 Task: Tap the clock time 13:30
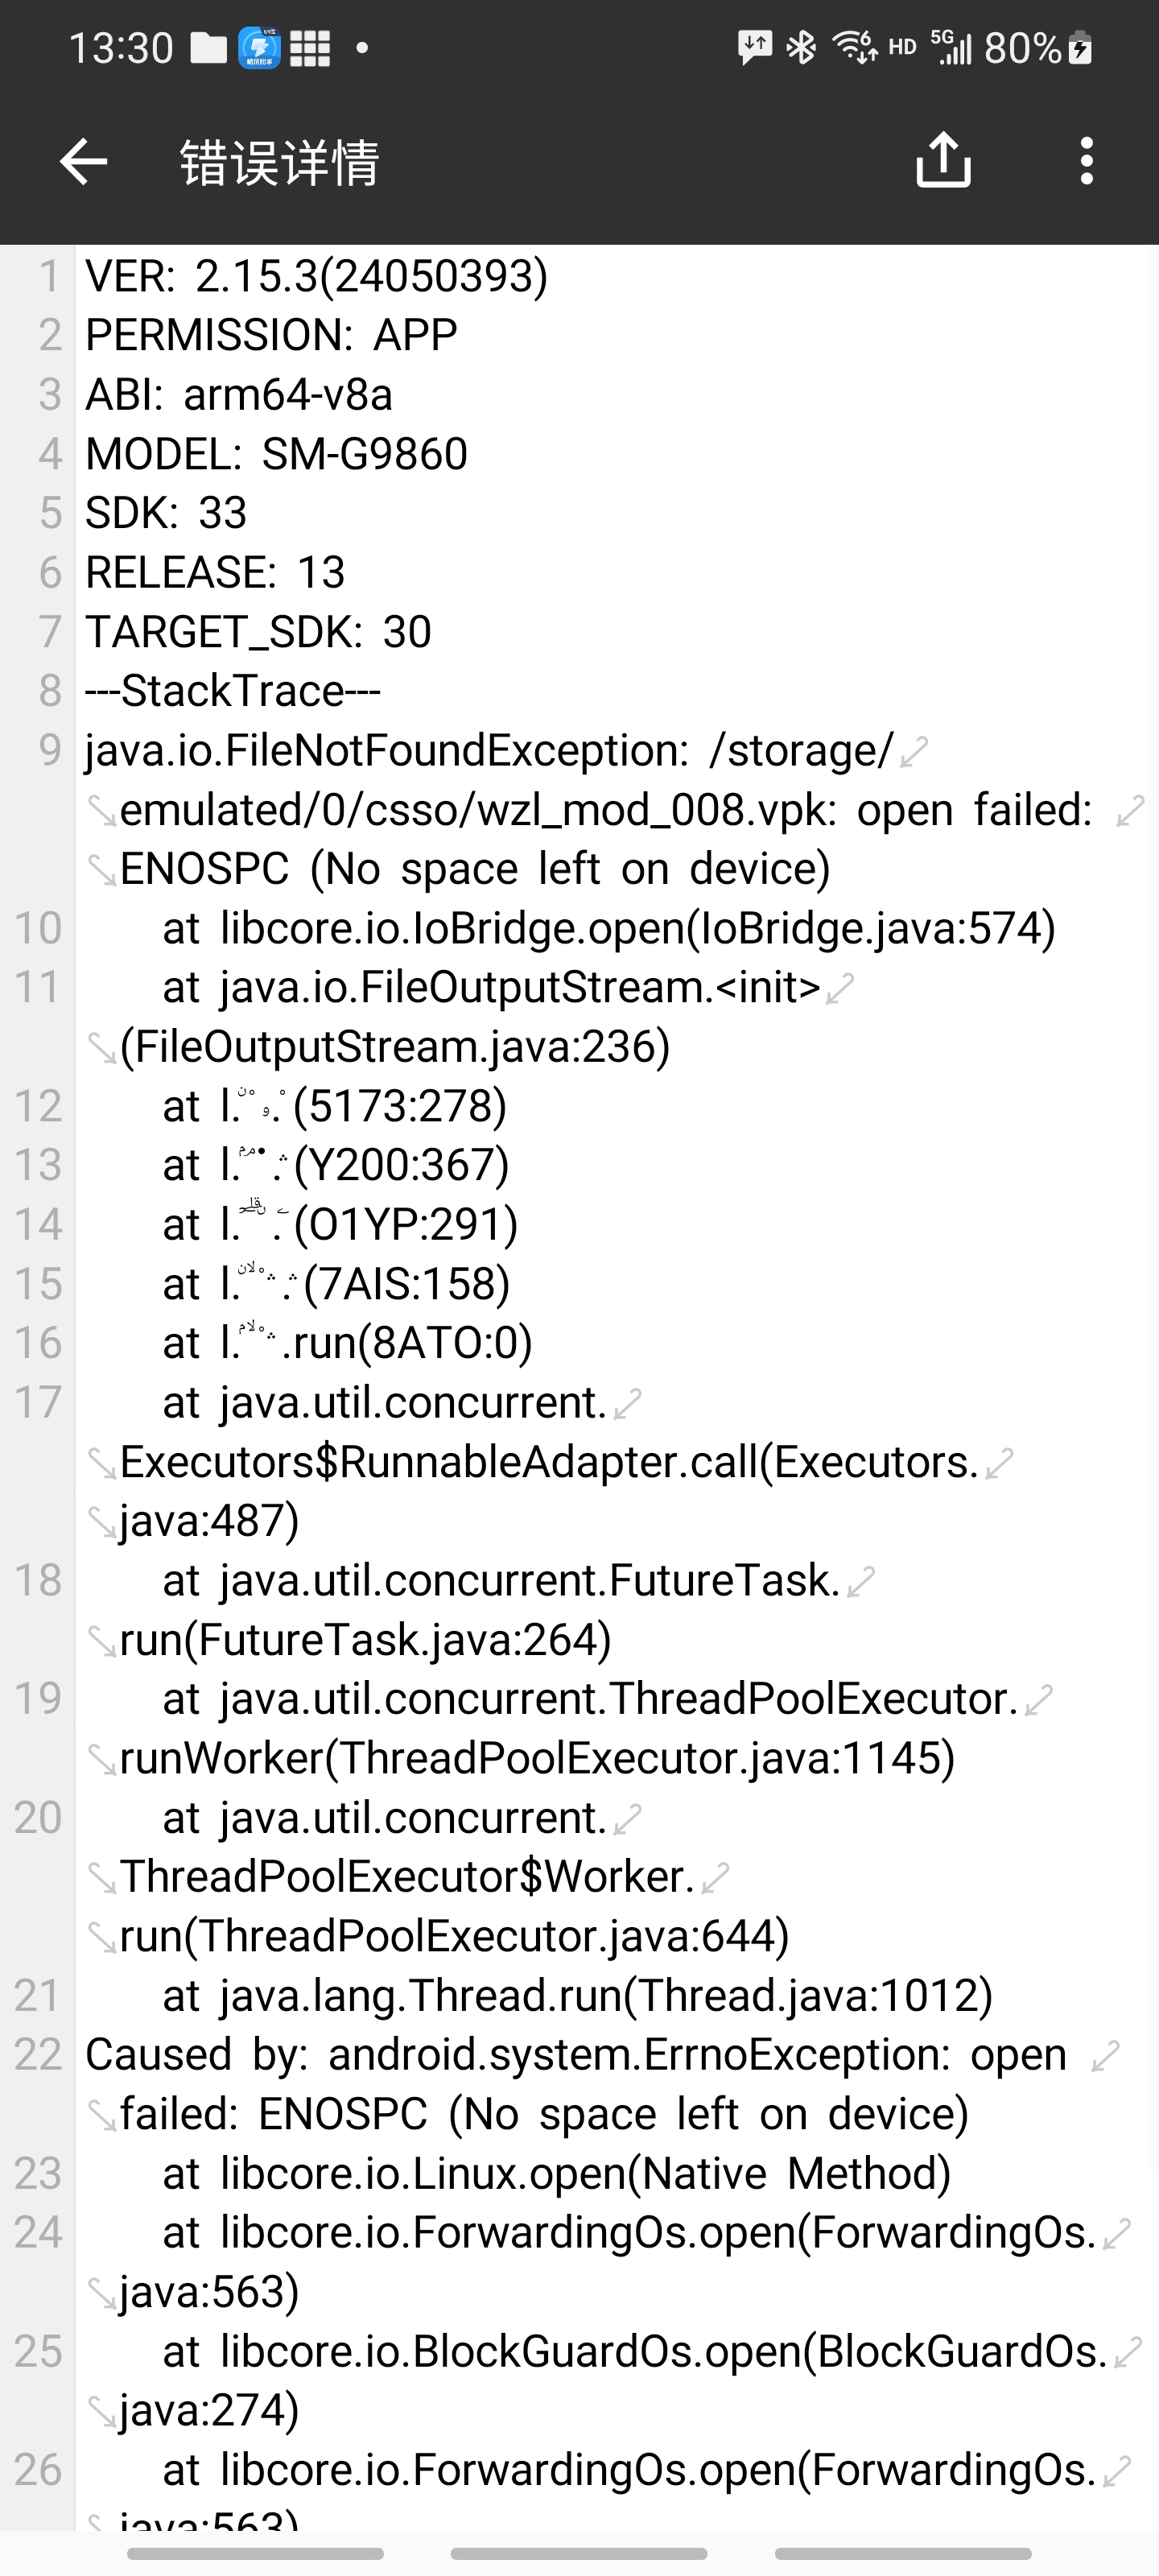click(x=121, y=48)
